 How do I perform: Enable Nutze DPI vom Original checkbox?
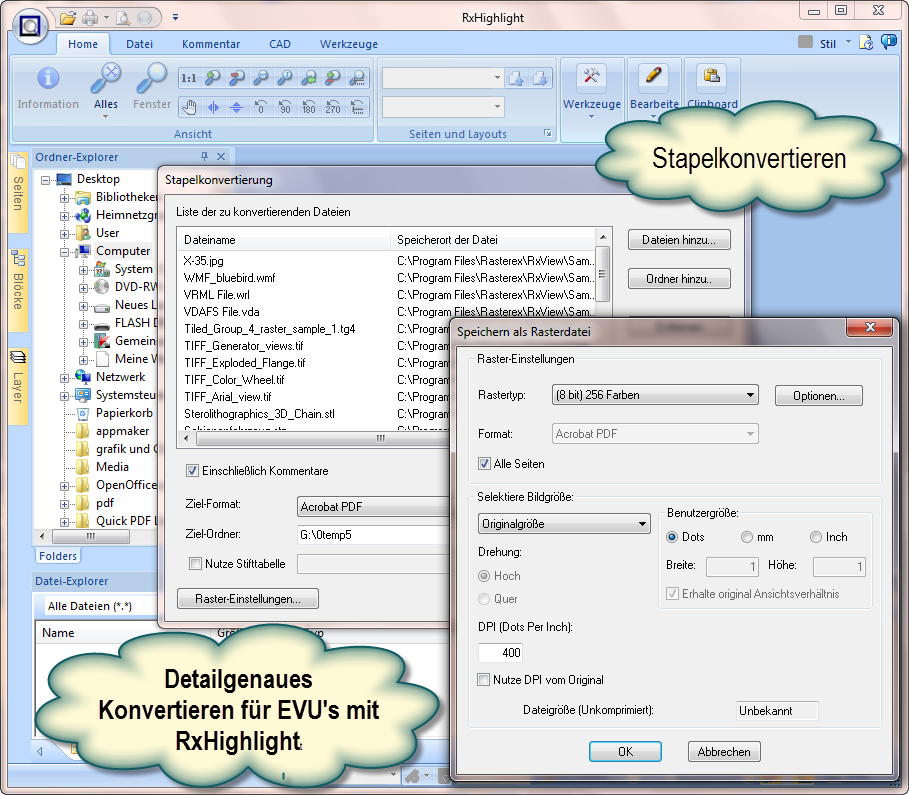484,680
